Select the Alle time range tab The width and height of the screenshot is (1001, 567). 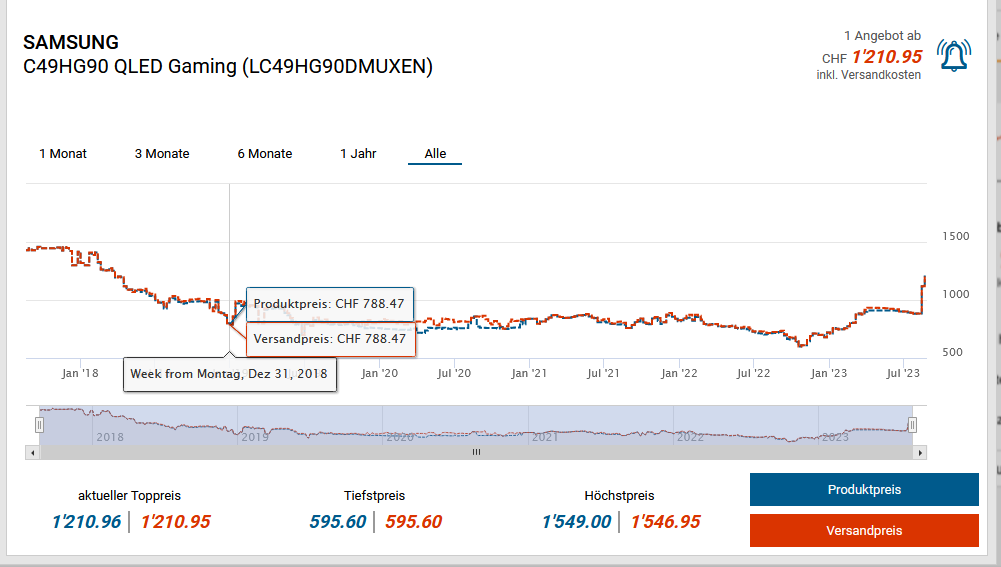(435, 154)
